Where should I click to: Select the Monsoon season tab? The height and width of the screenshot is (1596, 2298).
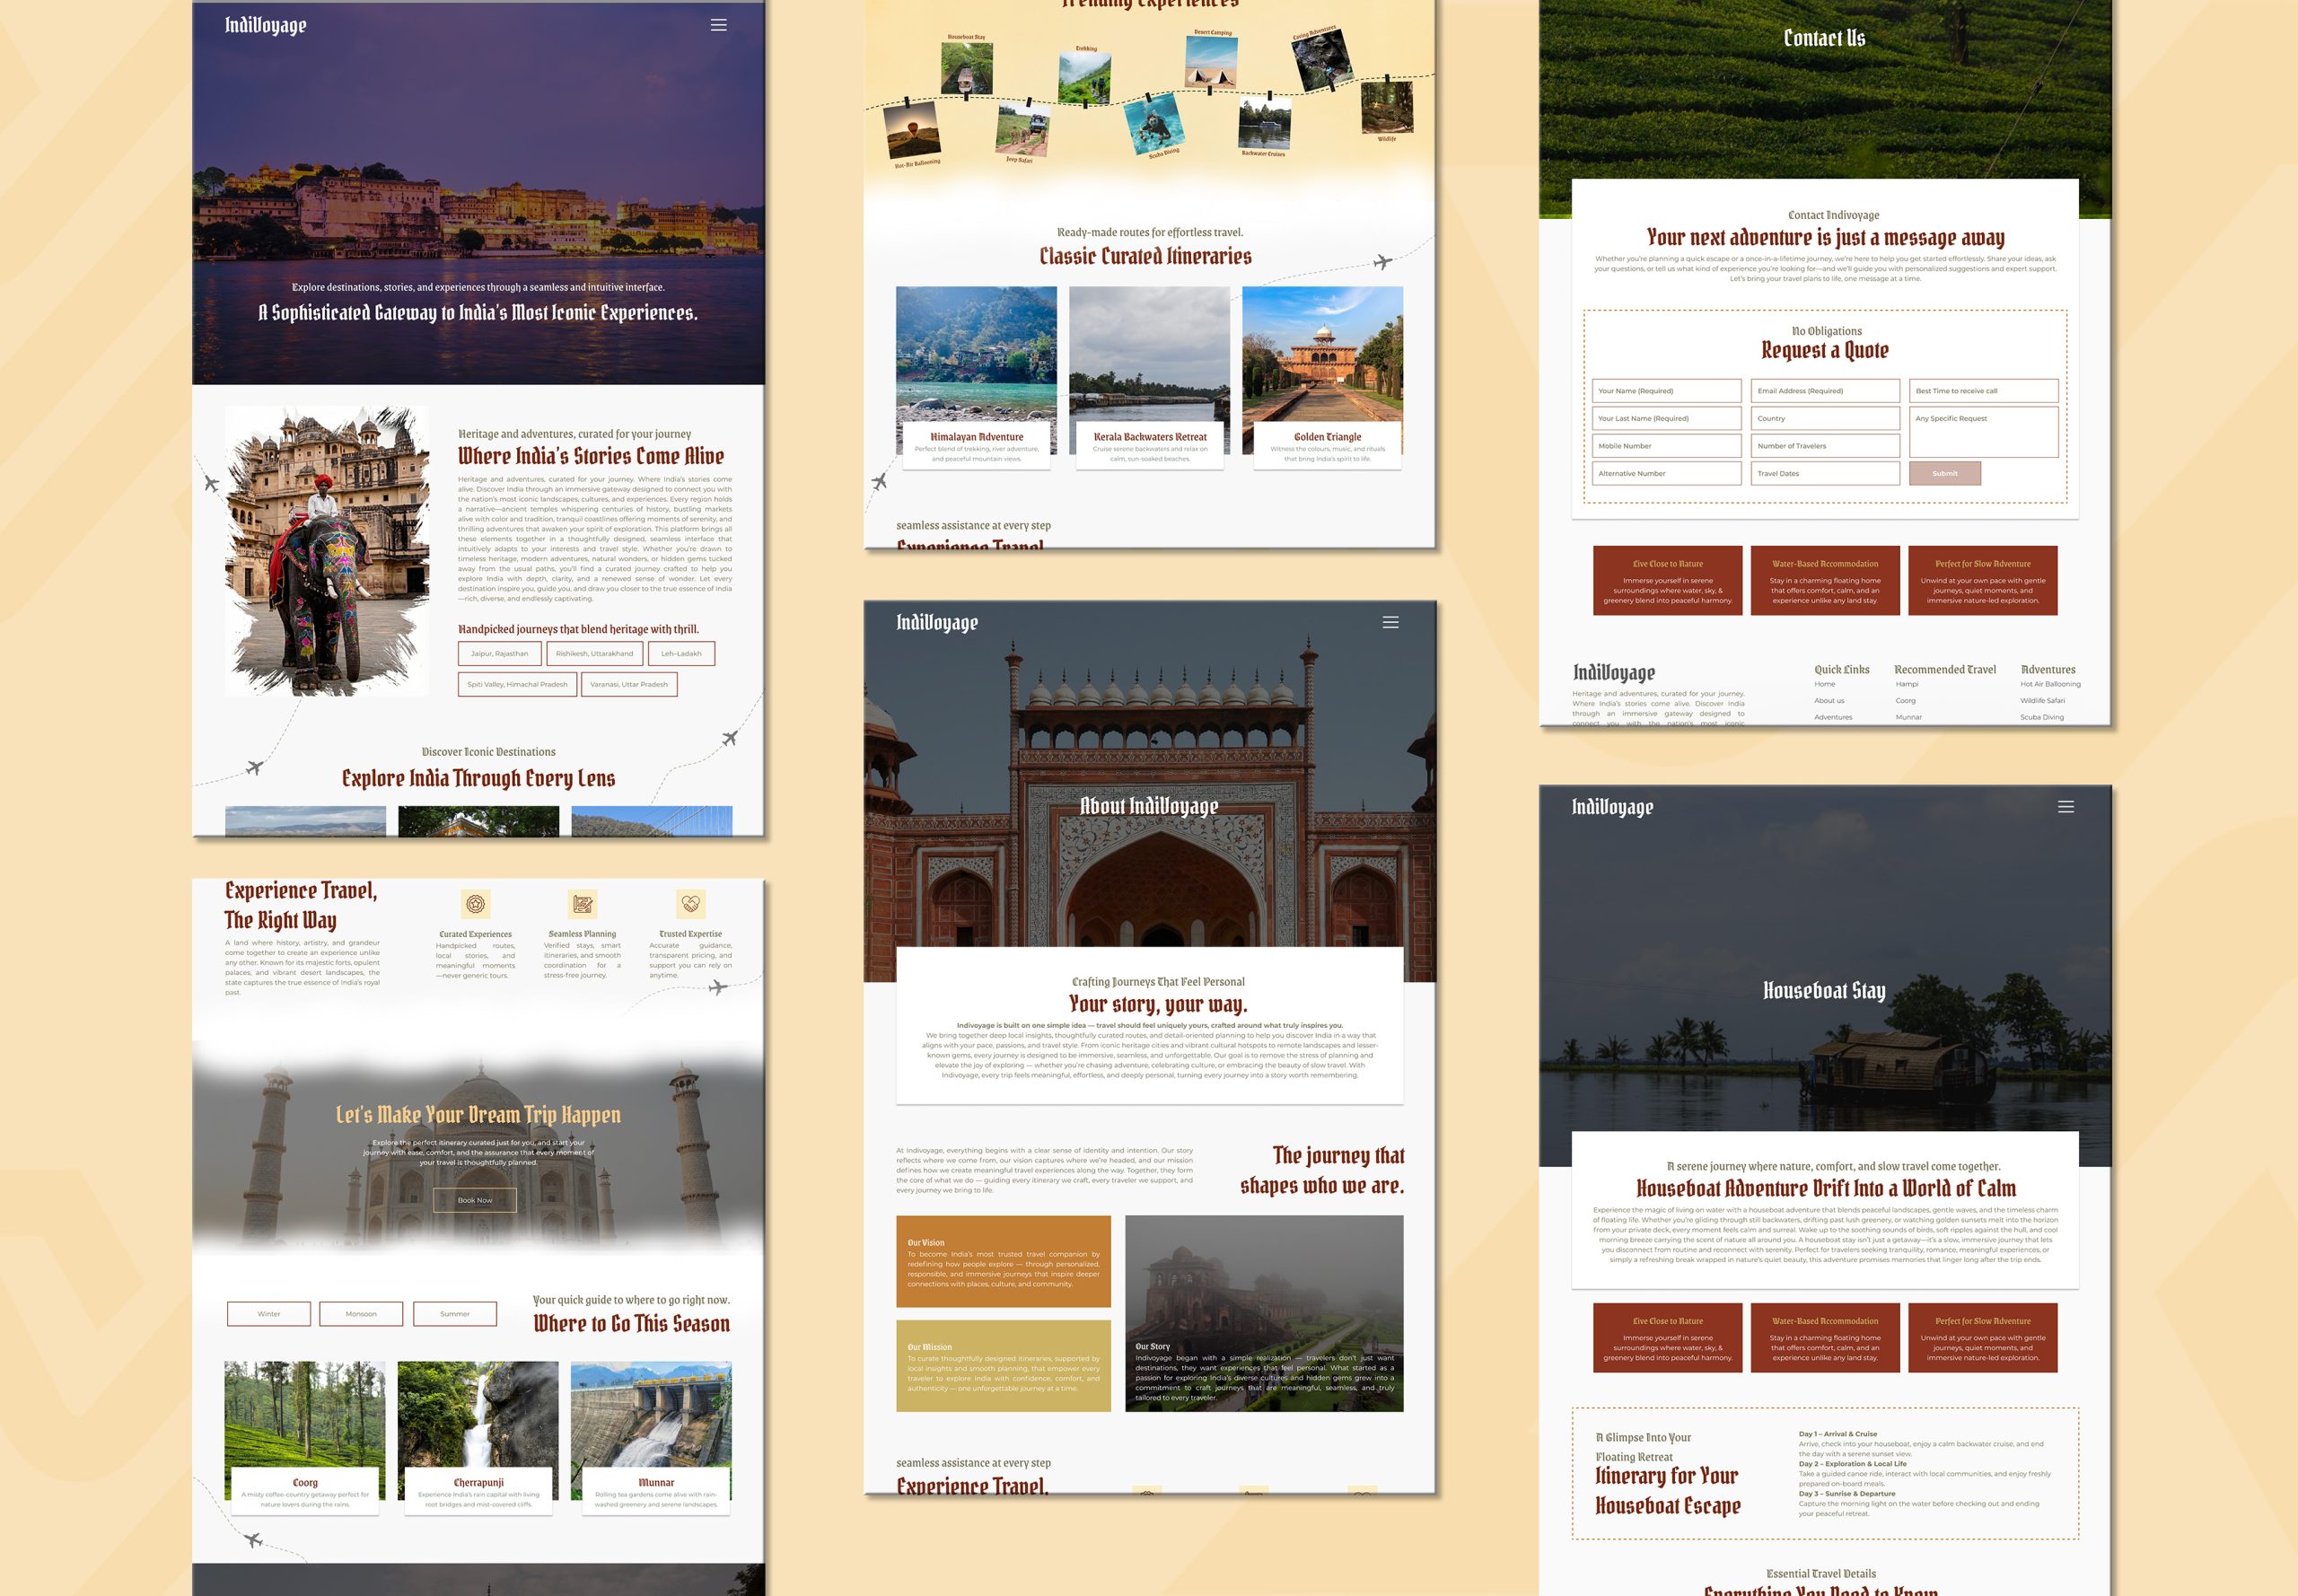point(361,1314)
